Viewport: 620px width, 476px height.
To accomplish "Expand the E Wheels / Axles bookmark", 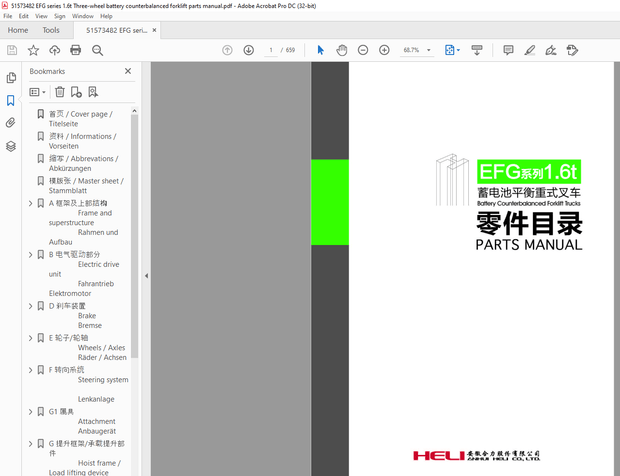I will [x=30, y=338].
